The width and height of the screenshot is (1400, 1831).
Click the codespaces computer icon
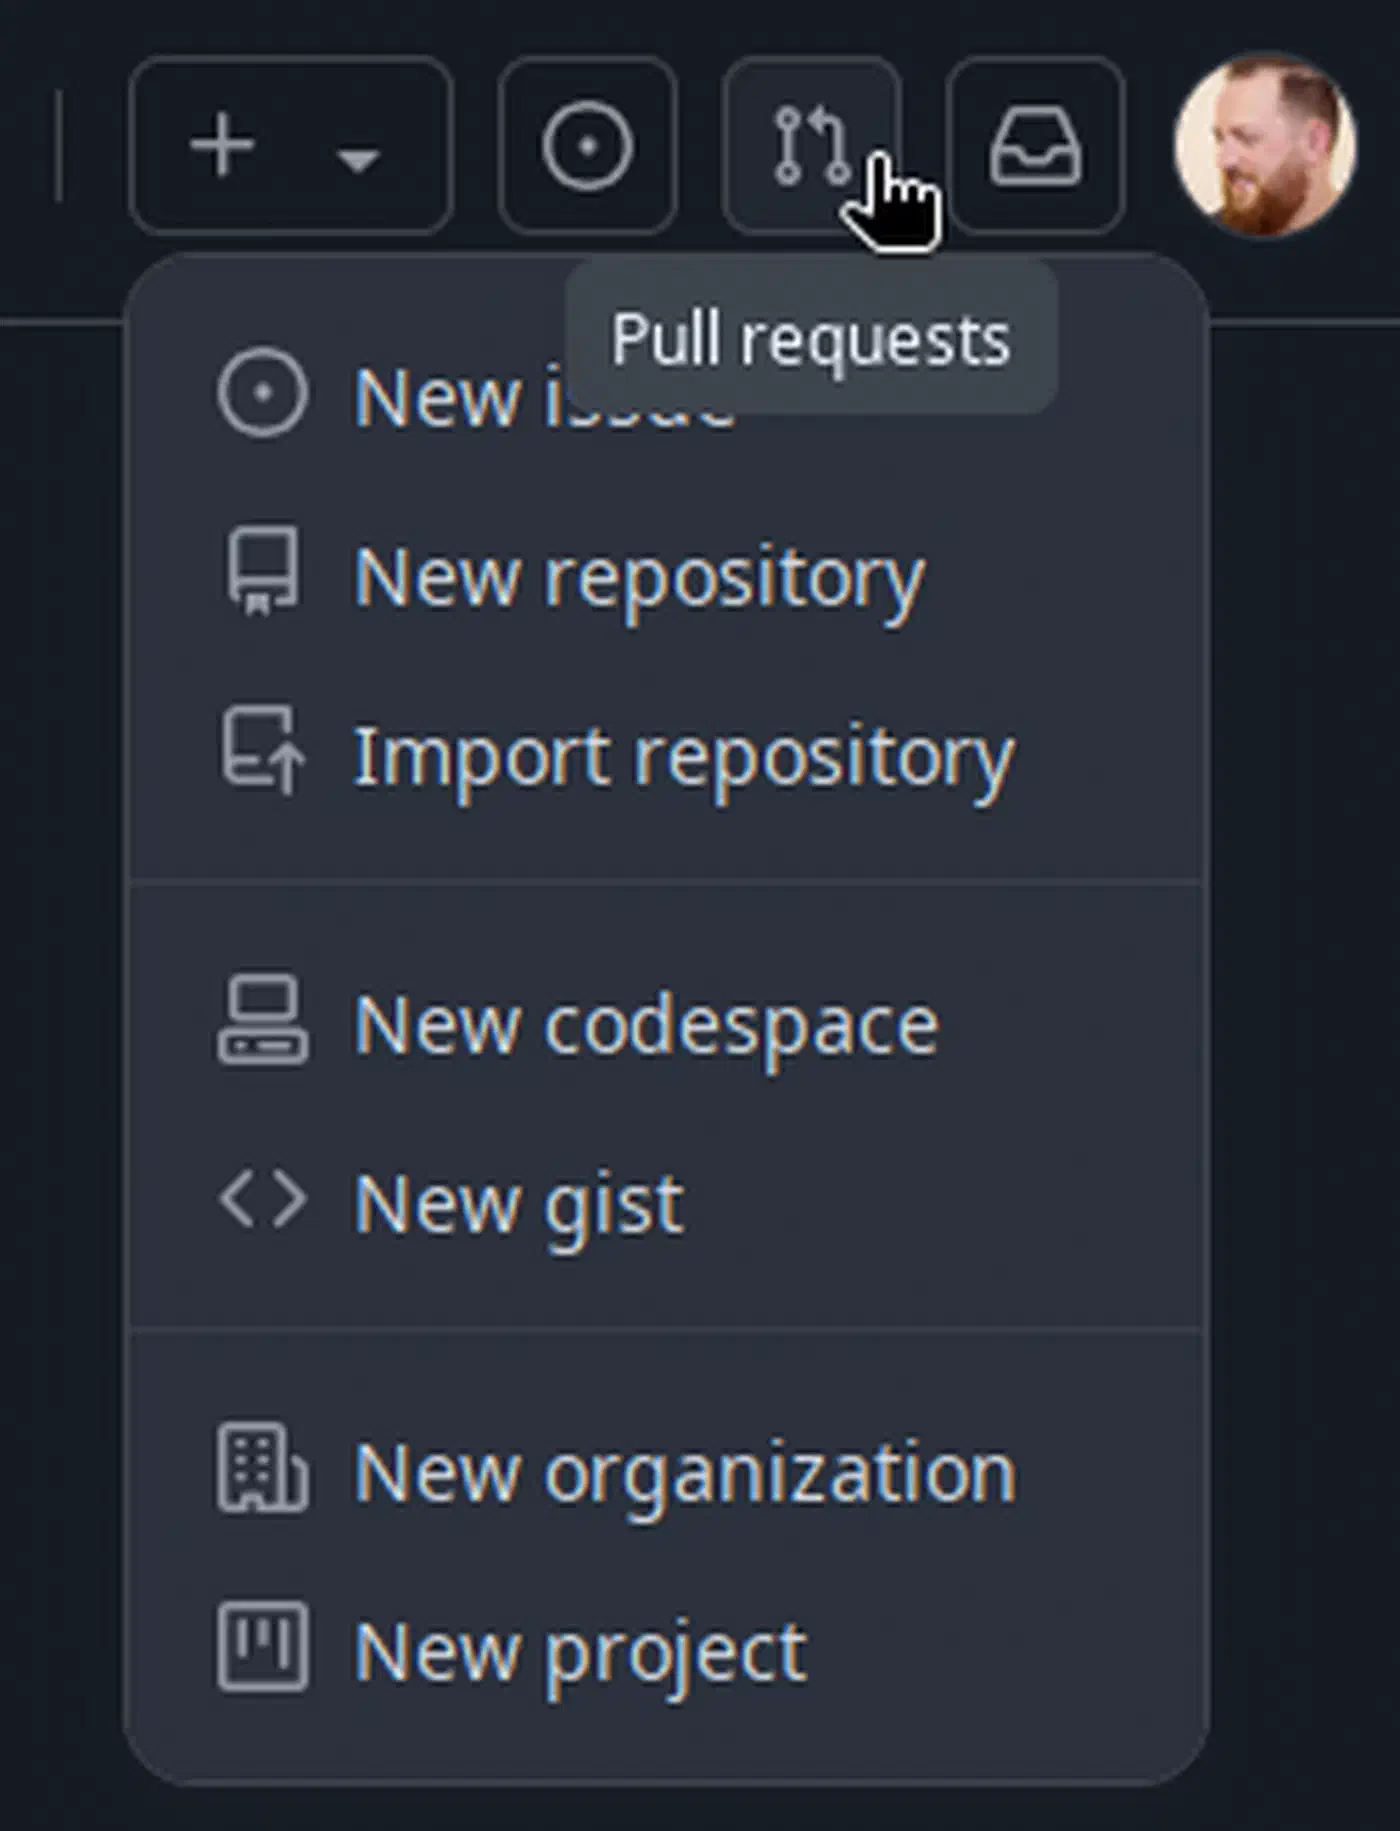point(263,1020)
